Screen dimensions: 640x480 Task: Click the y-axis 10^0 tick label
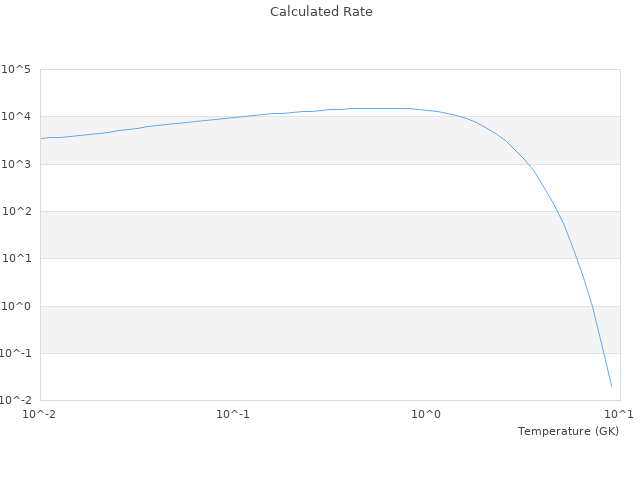point(16,306)
